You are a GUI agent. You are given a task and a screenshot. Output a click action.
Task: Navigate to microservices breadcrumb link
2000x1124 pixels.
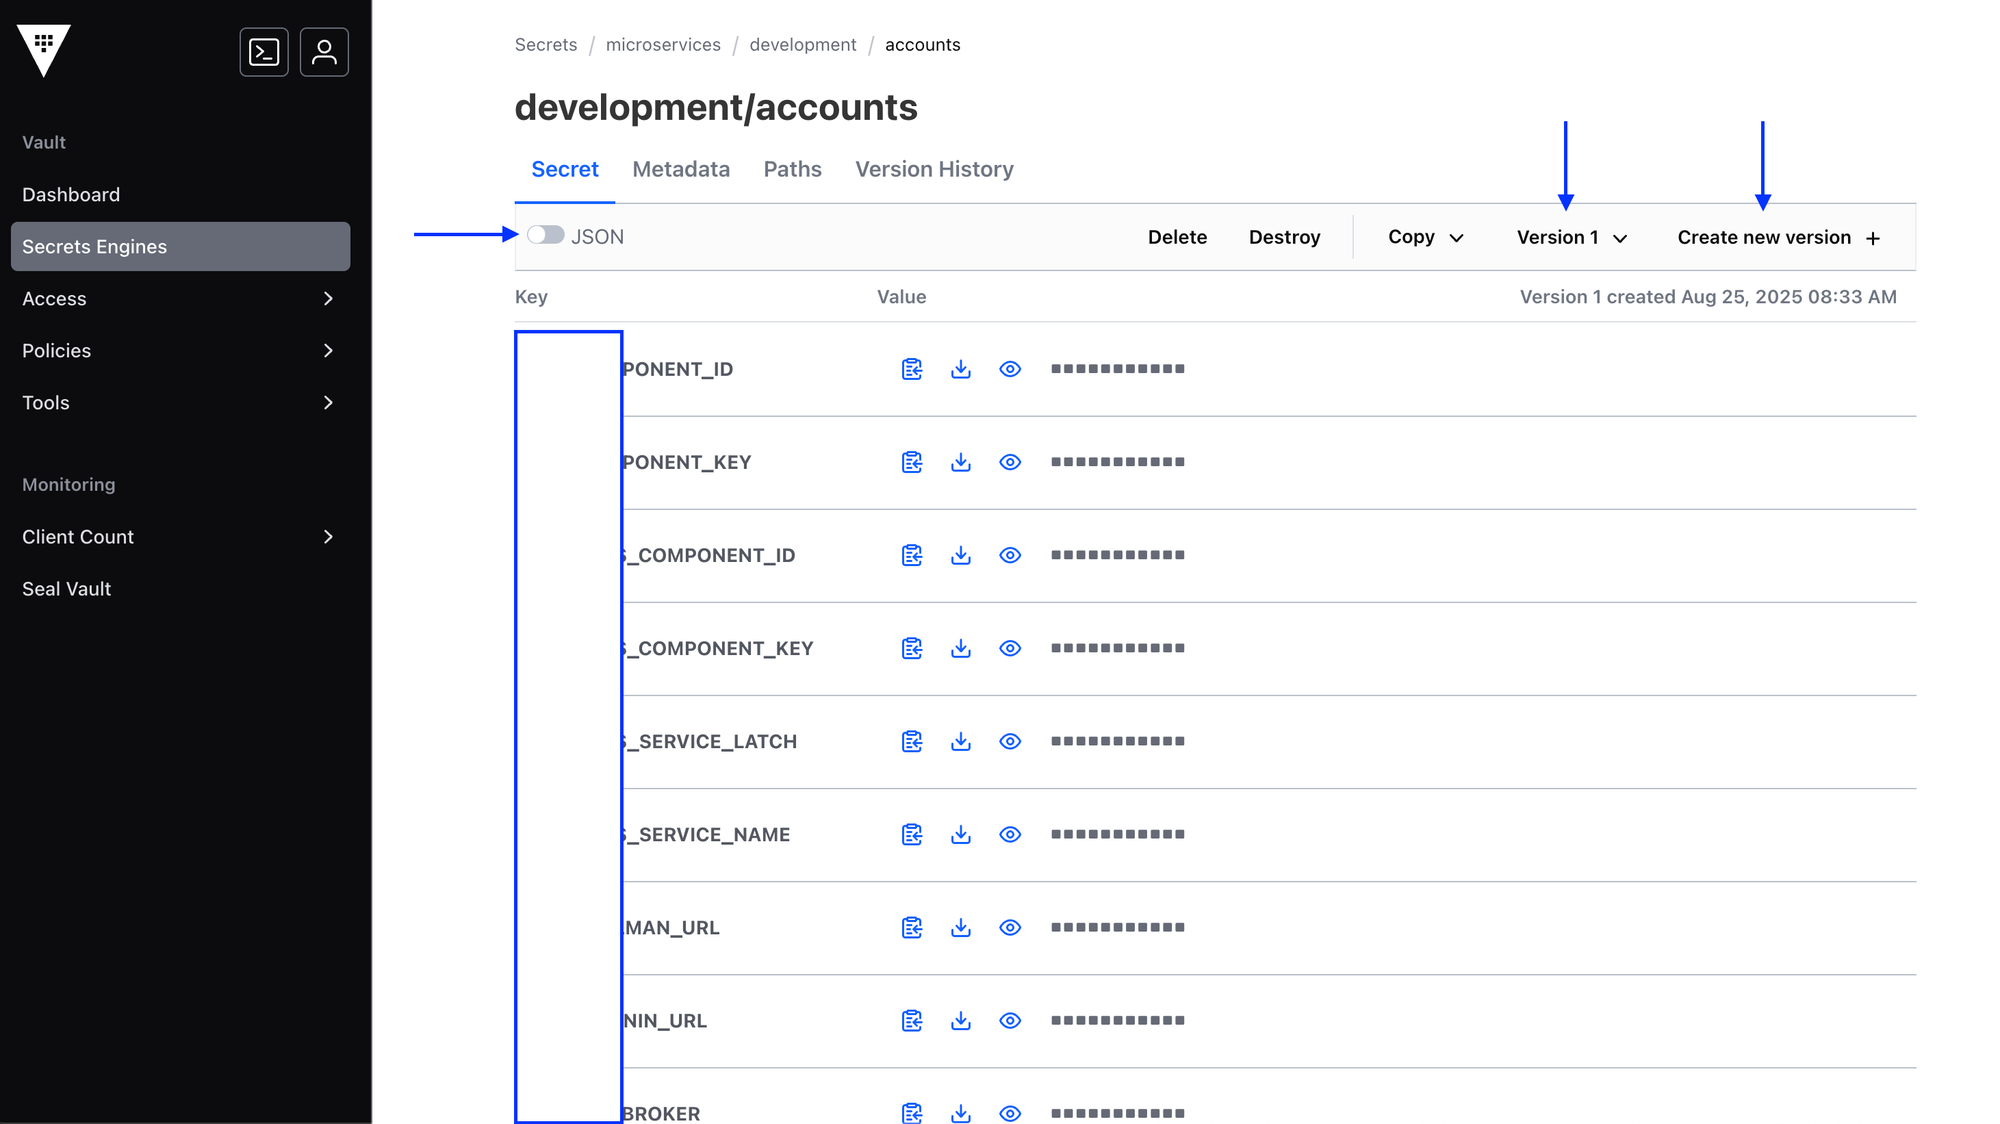click(x=662, y=45)
